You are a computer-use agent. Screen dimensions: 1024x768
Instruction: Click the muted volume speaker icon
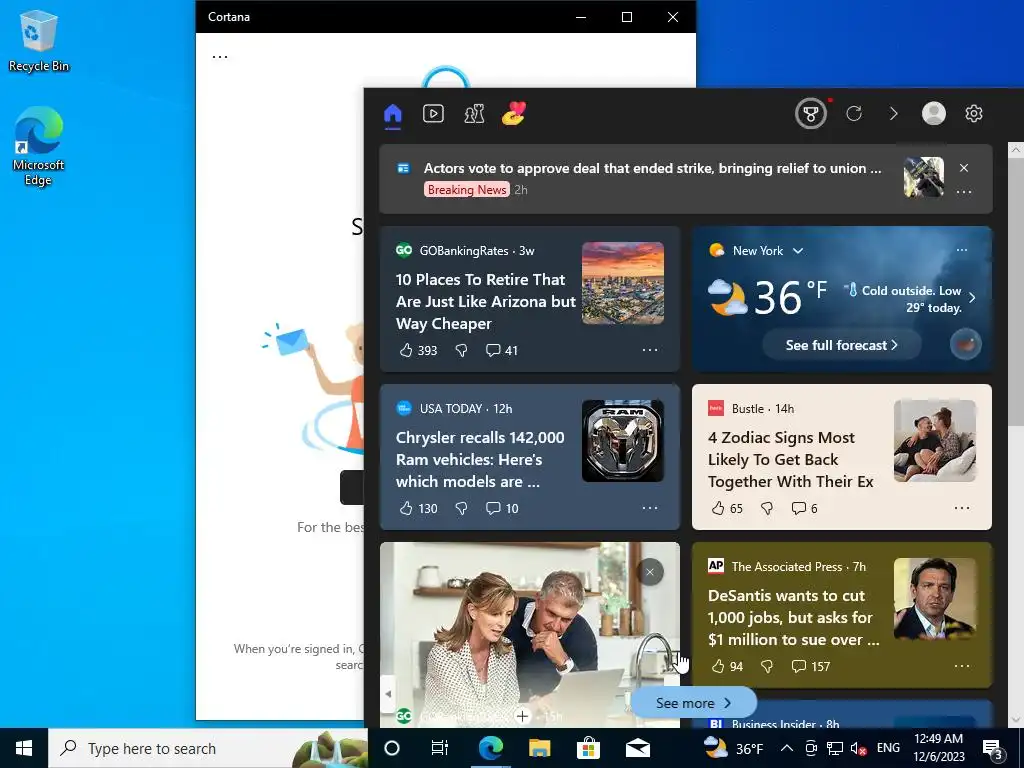coord(858,748)
